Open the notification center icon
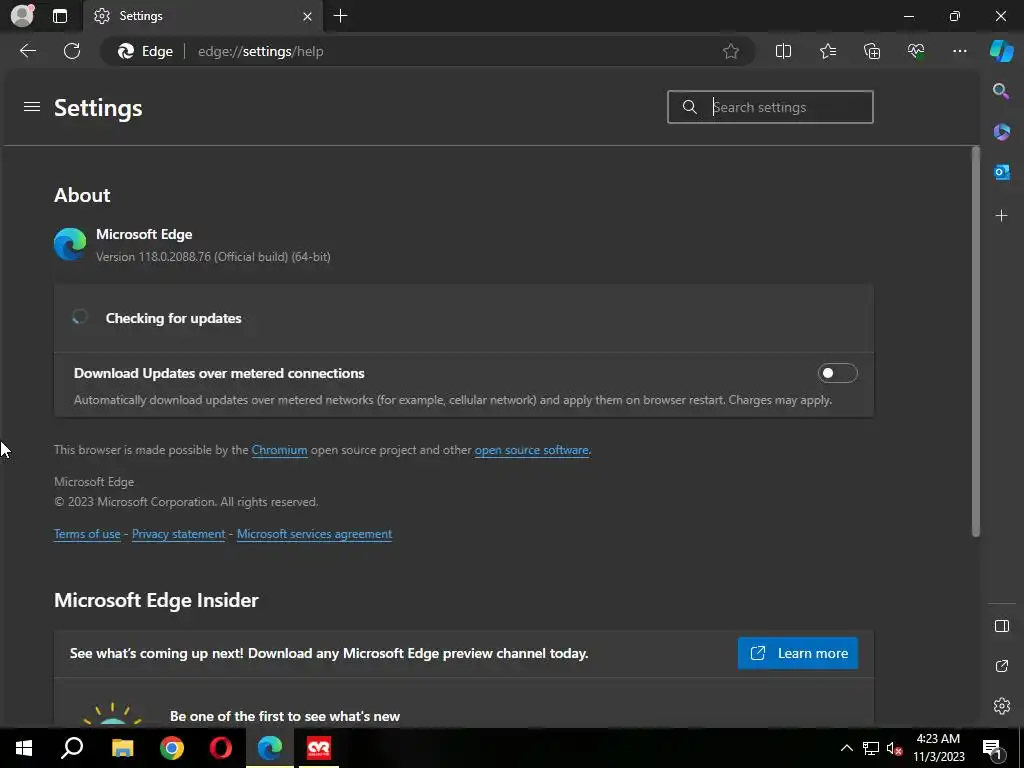Viewport: 1024px width, 768px height. point(992,748)
